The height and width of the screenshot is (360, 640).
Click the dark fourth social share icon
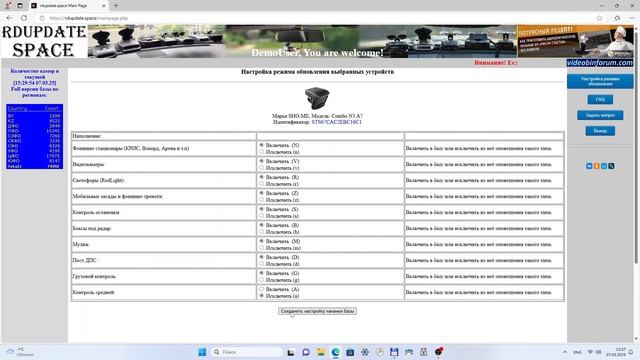click(x=611, y=166)
